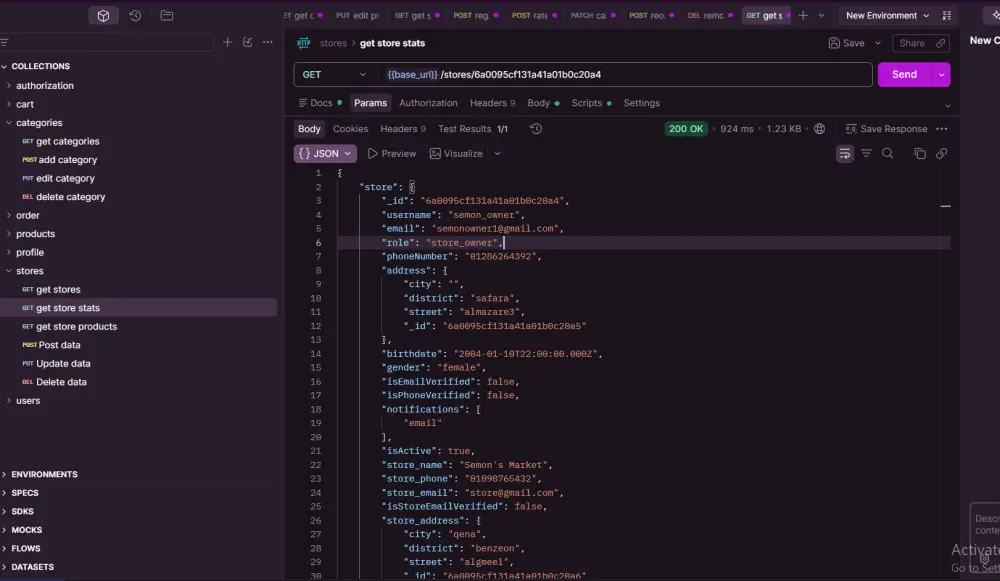Click the request URL input field

pyautogui.click(x=625, y=75)
